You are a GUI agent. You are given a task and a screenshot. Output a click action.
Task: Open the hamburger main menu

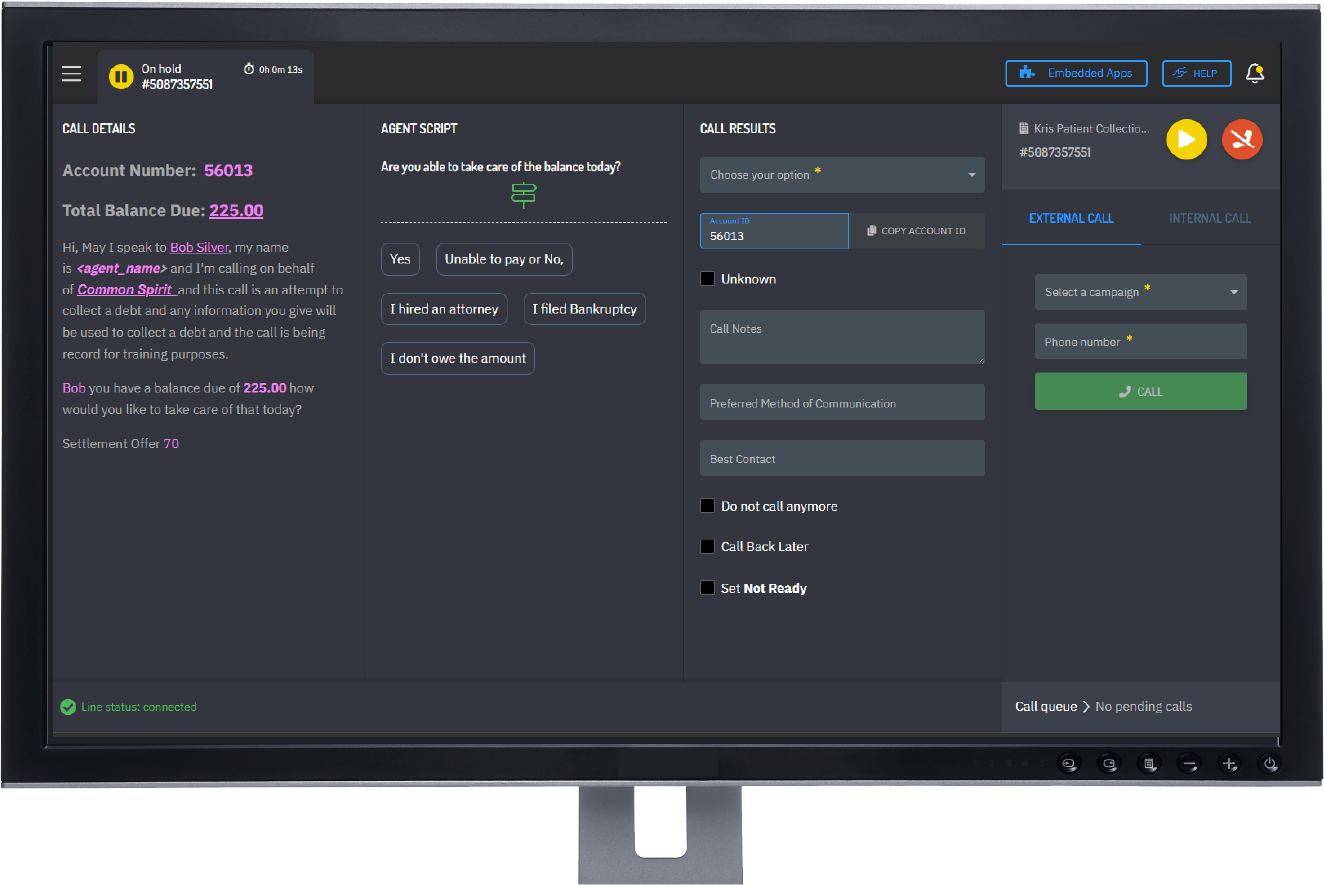[71, 74]
